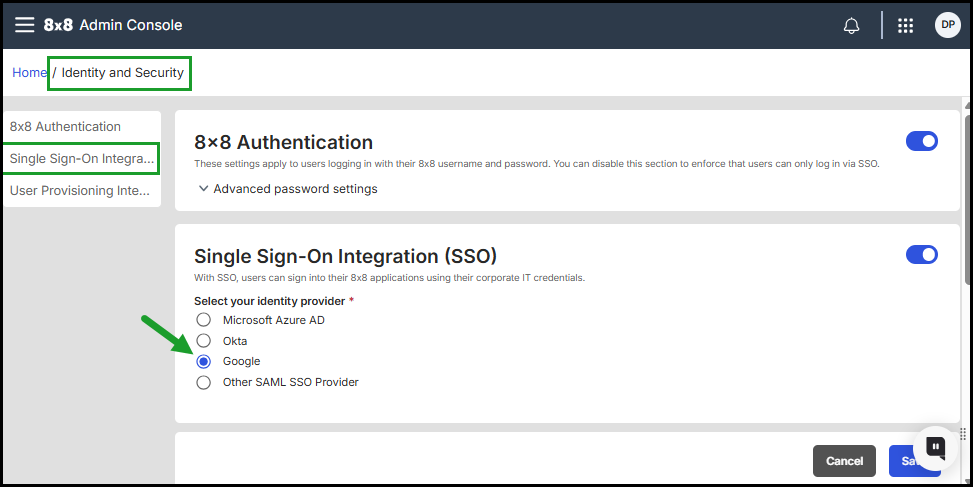Screen dimensions: 973x487
Task: Pick Other SAML SSO Provider option
Action: [204, 382]
